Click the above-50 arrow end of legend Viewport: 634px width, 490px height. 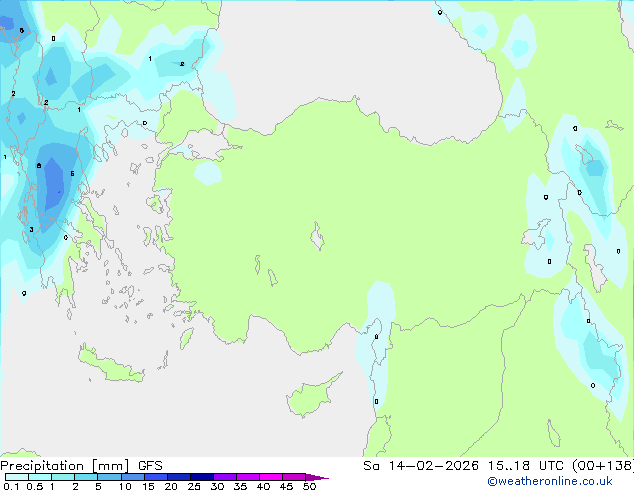click(317, 477)
